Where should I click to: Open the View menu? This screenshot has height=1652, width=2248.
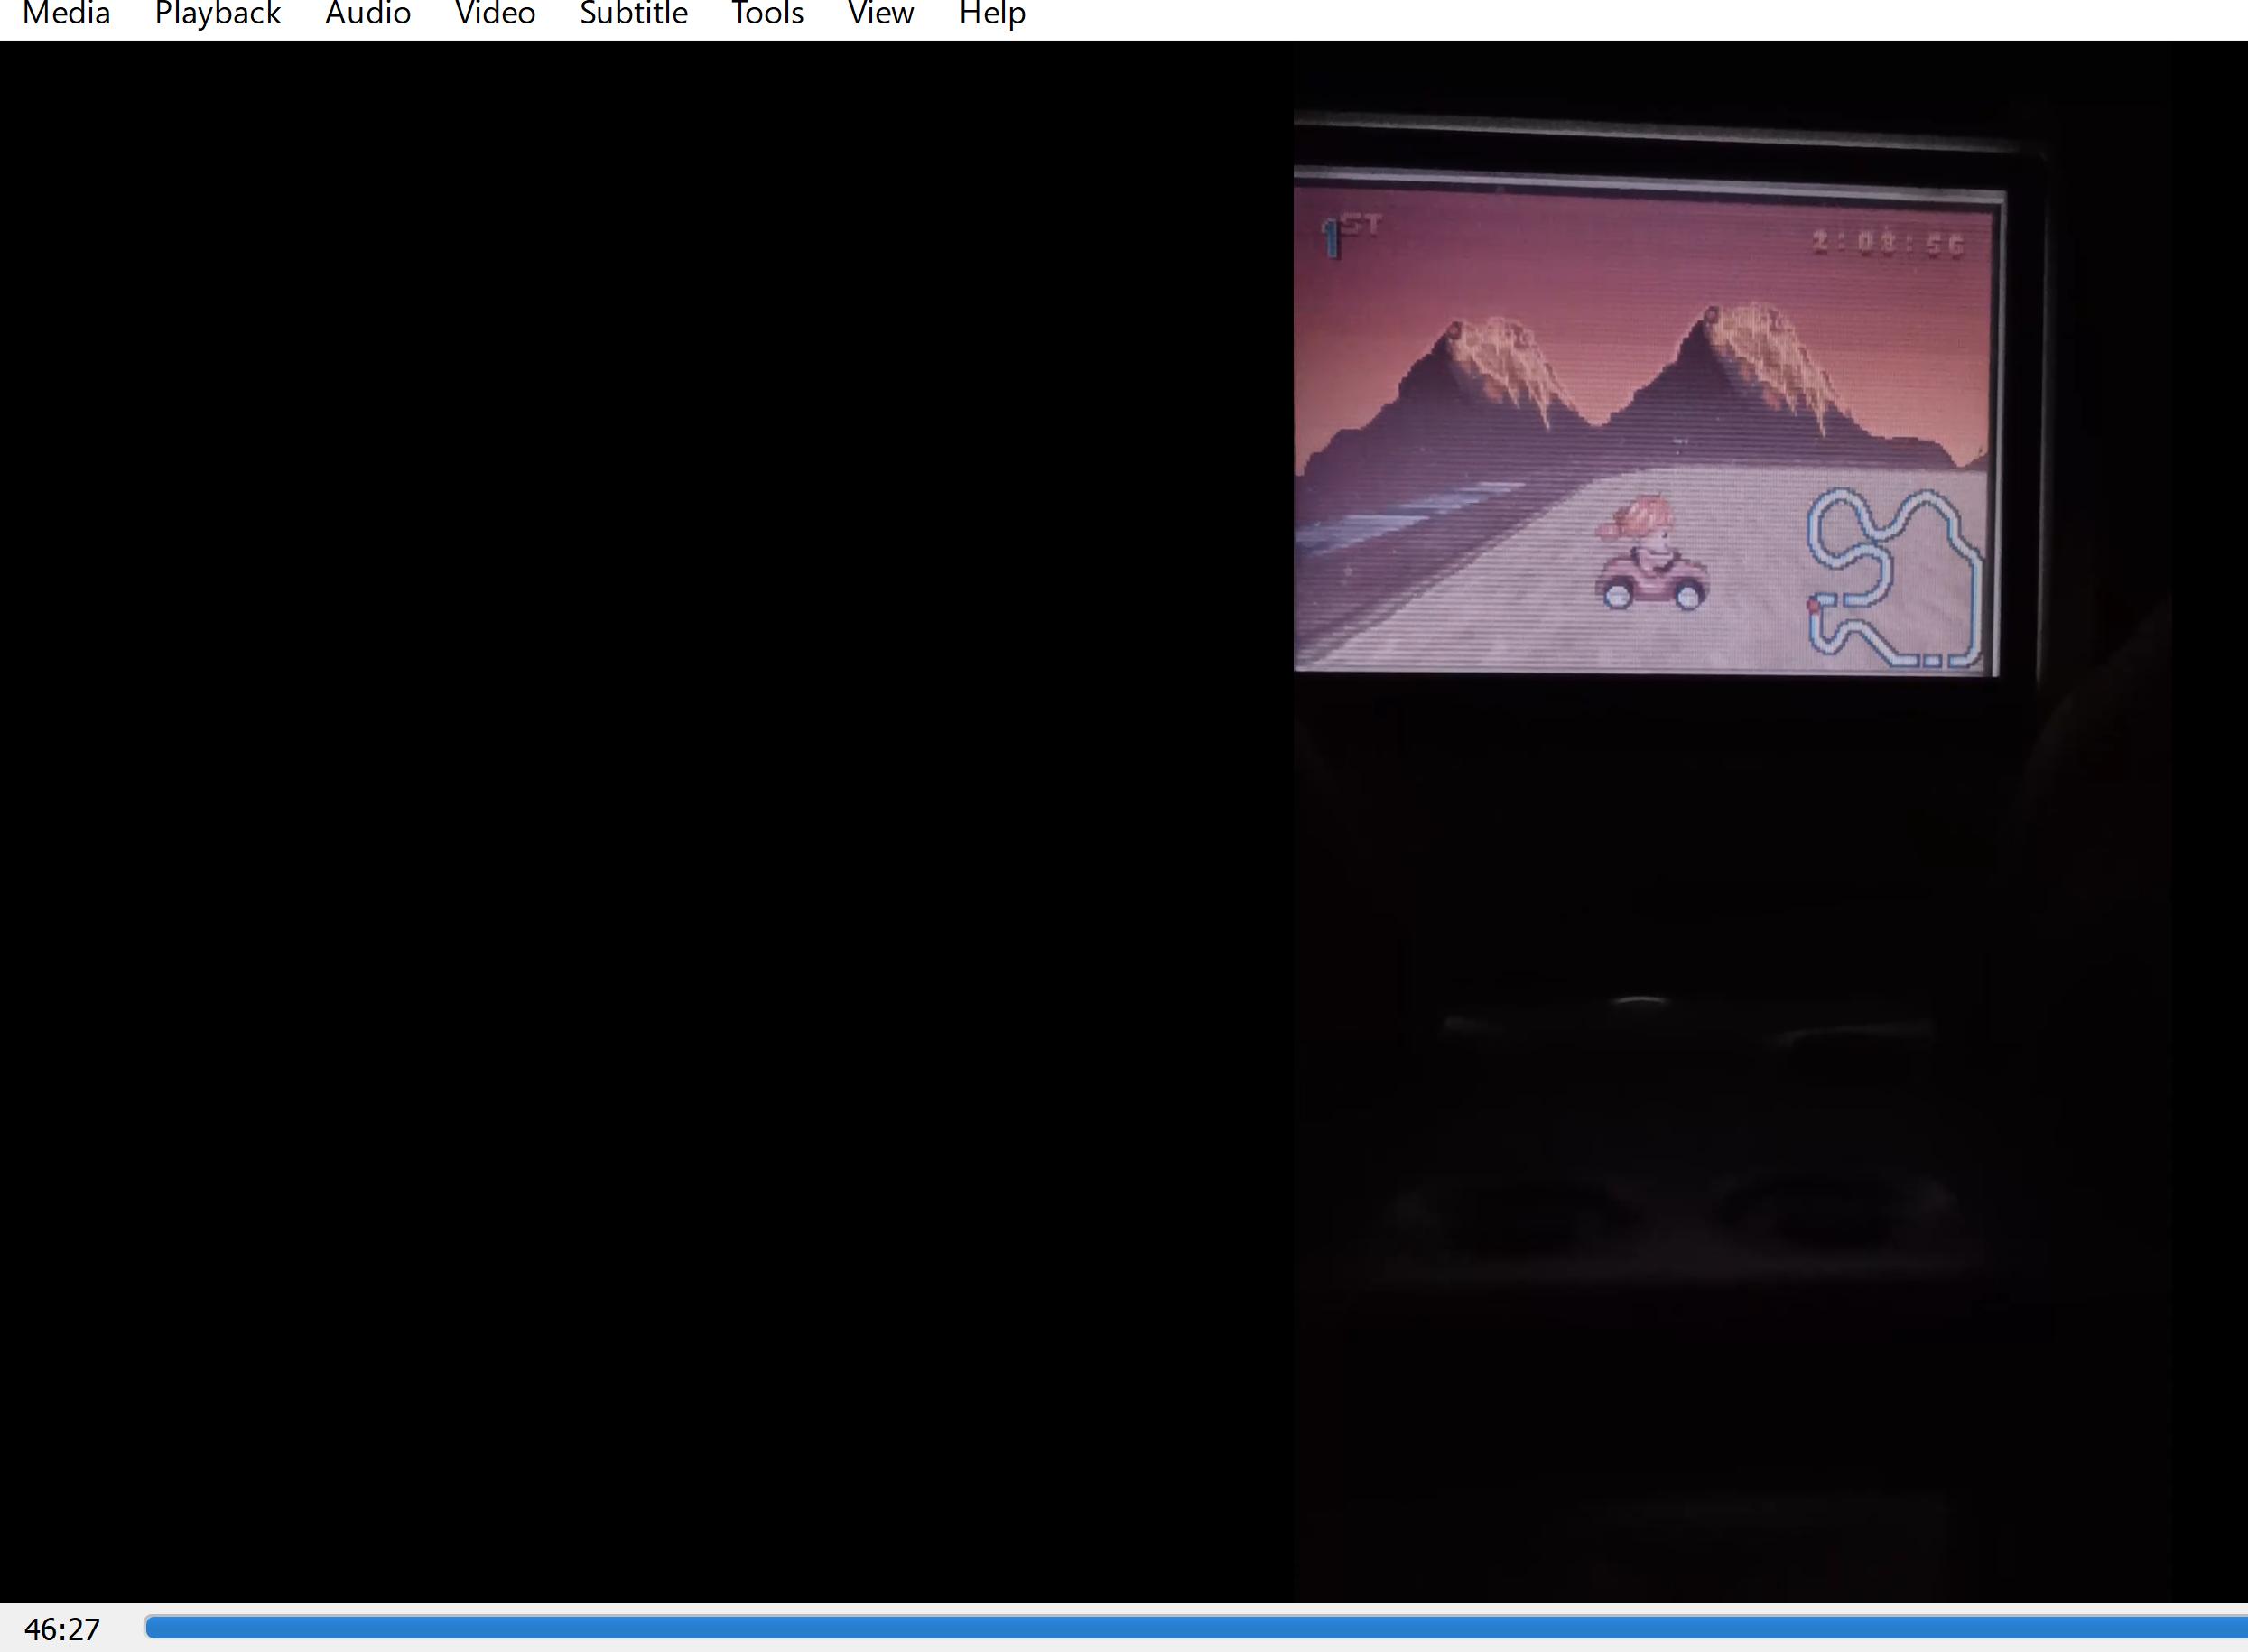pyautogui.click(x=880, y=14)
